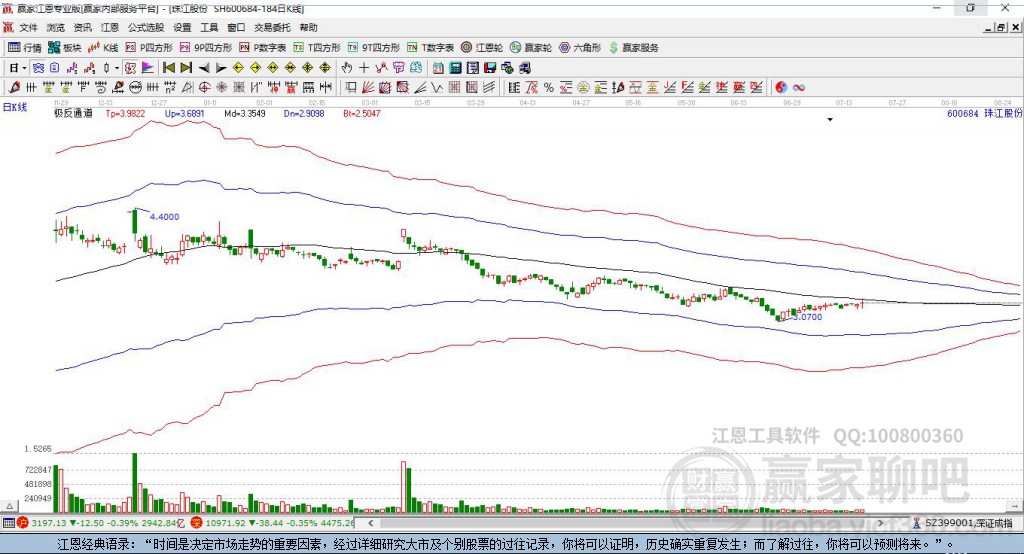Open the 文件 menu
Screen dimensions: 1024x554
pyautogui.click(x=29, y=27)
